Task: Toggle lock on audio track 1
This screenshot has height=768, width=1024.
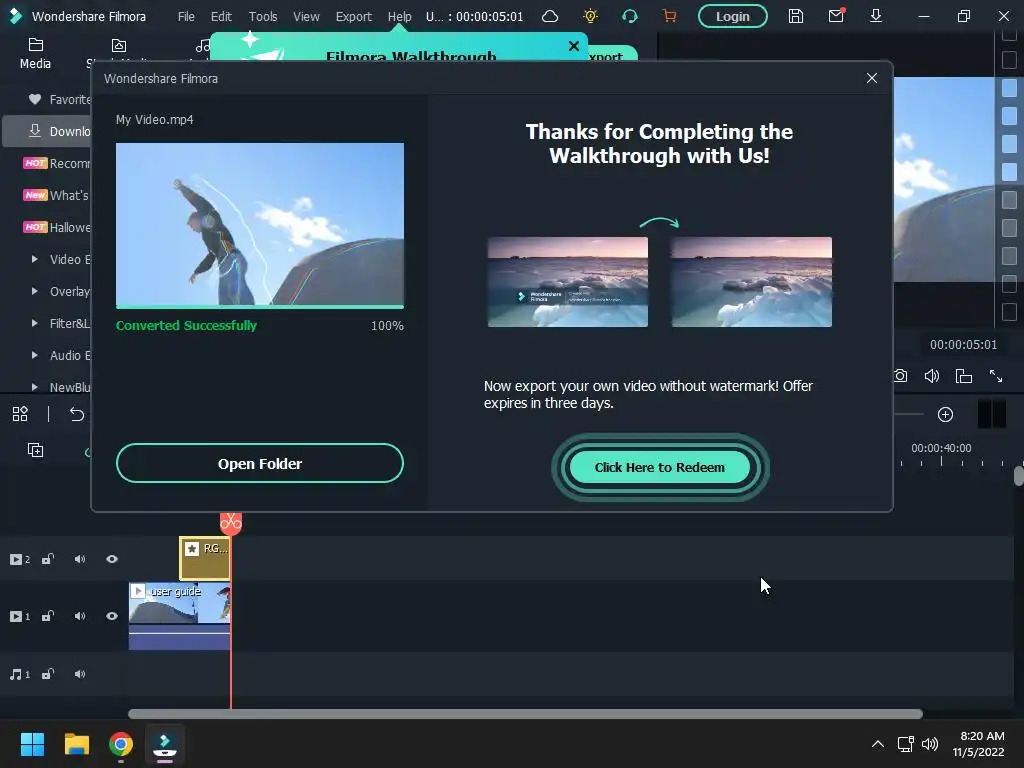Action: (48, 674)
